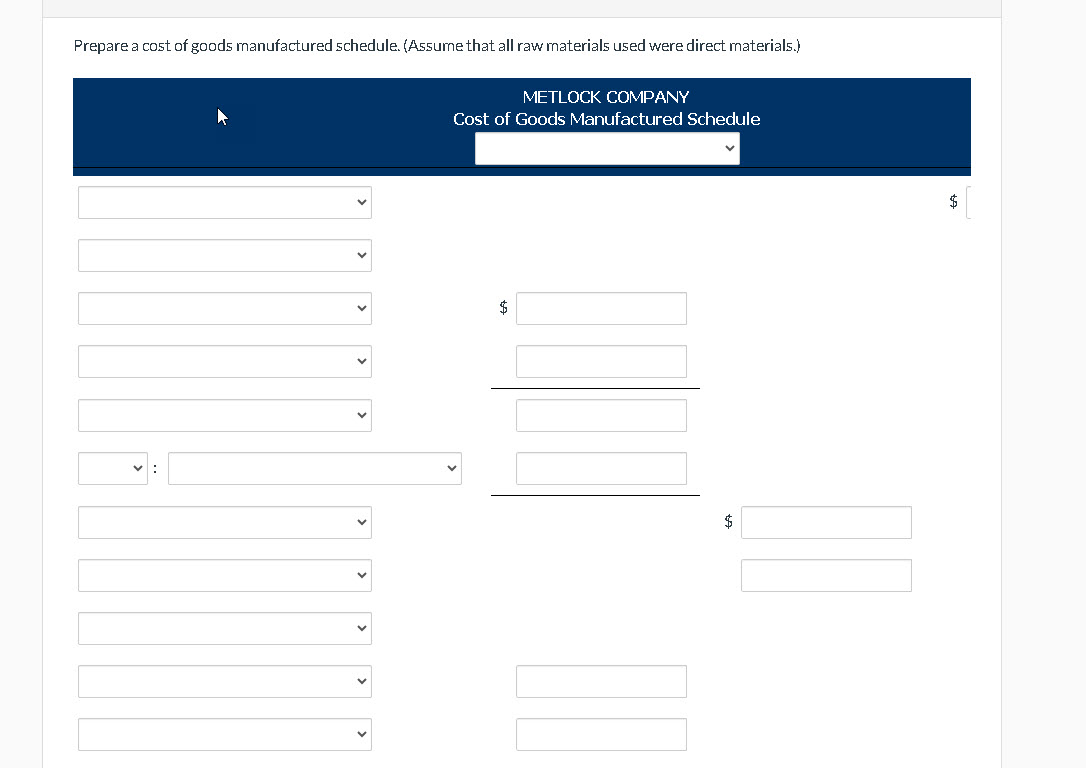Screen dimensions: 1086x768
Task: Click the bottom amount field in the middle column
Action: [601, 734]
